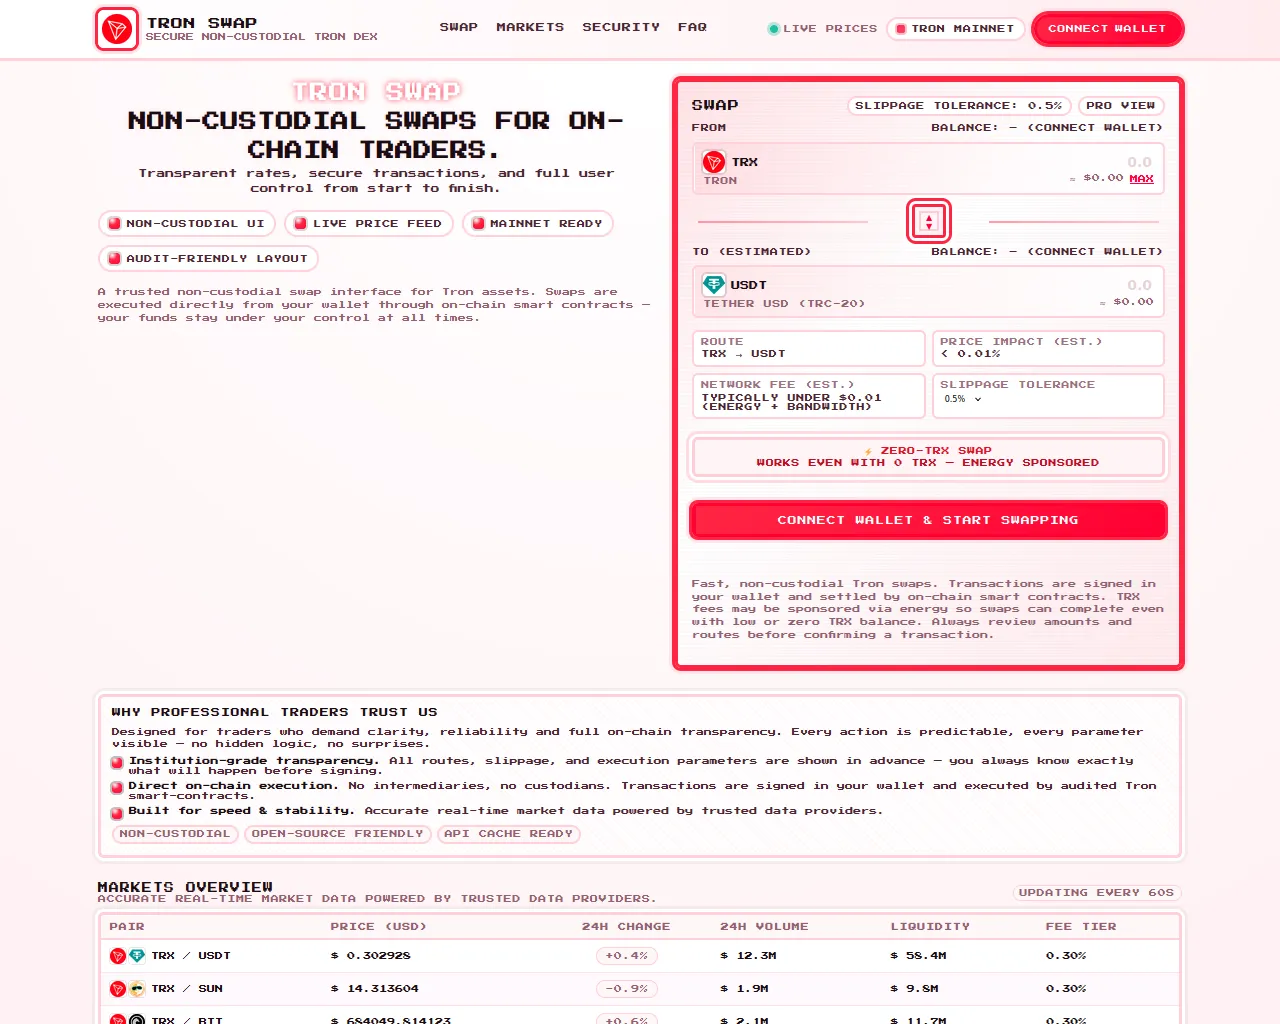Click the Markets Overview heading
The image size is (1280, 1024).
click(x=185, y=887)
